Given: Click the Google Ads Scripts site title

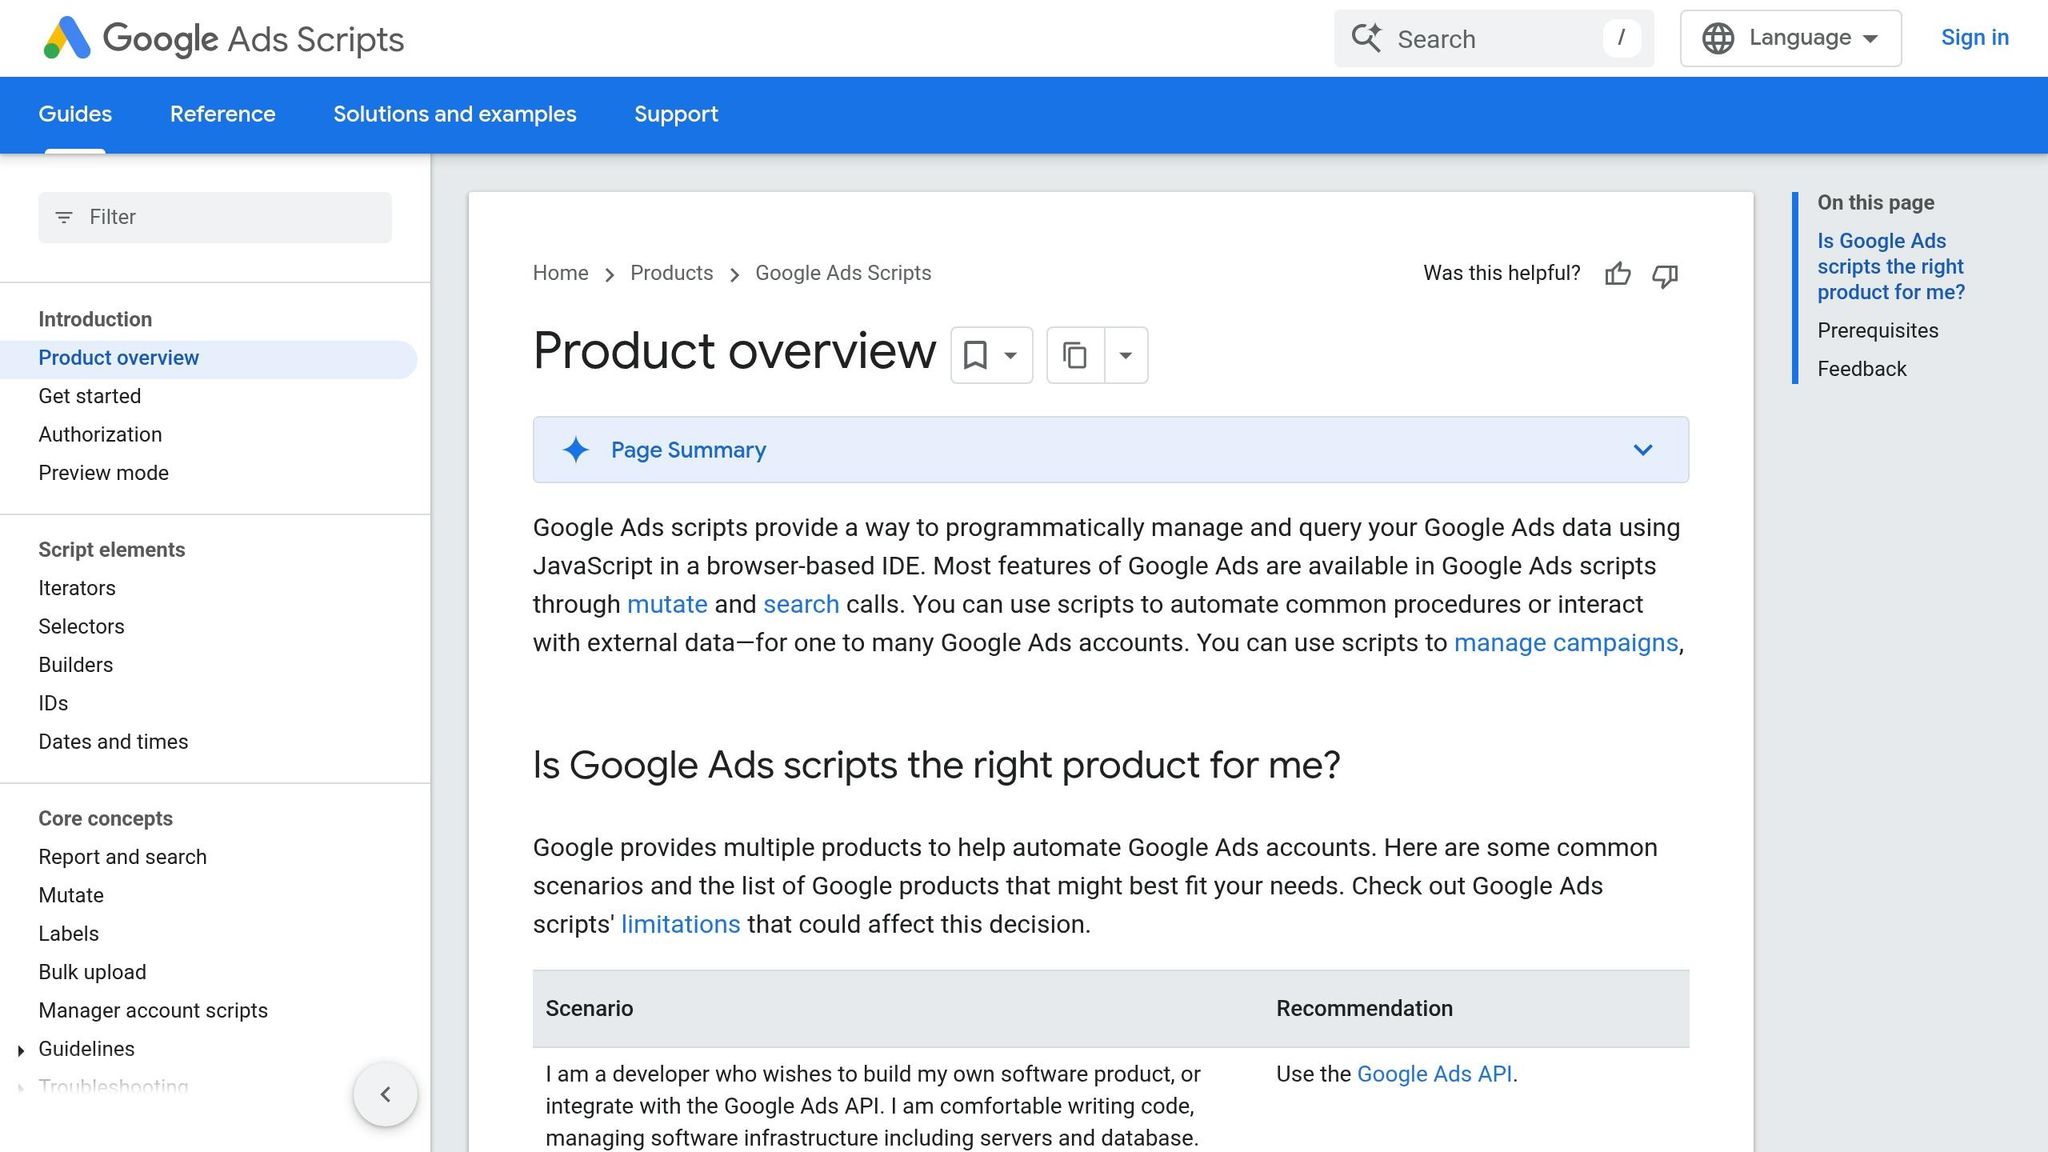Looking at the screenshot, I should click(253, 39).
